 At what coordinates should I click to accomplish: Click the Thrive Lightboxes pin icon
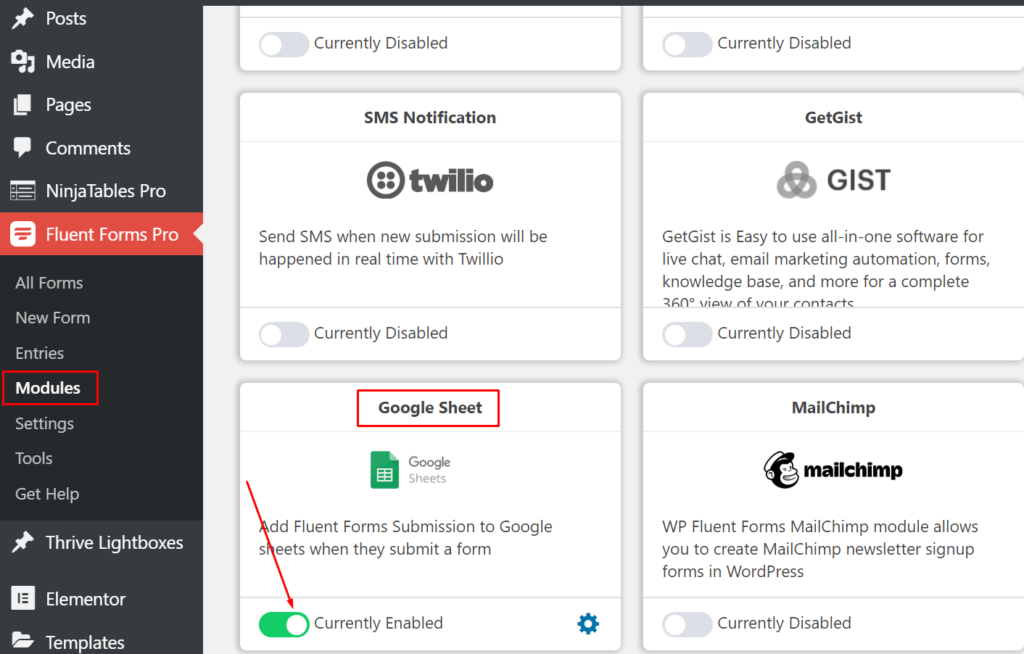coord(23,542)
